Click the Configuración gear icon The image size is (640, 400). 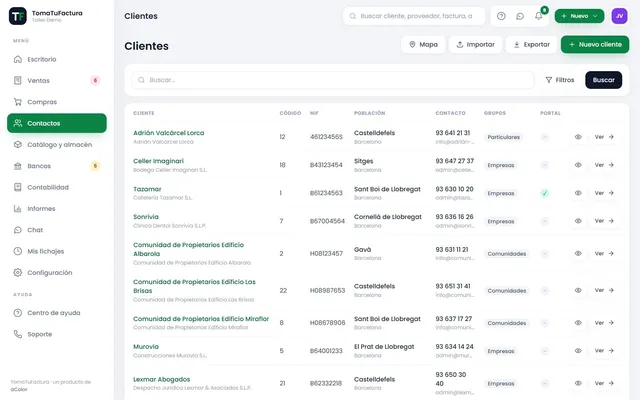pos(18,272)
